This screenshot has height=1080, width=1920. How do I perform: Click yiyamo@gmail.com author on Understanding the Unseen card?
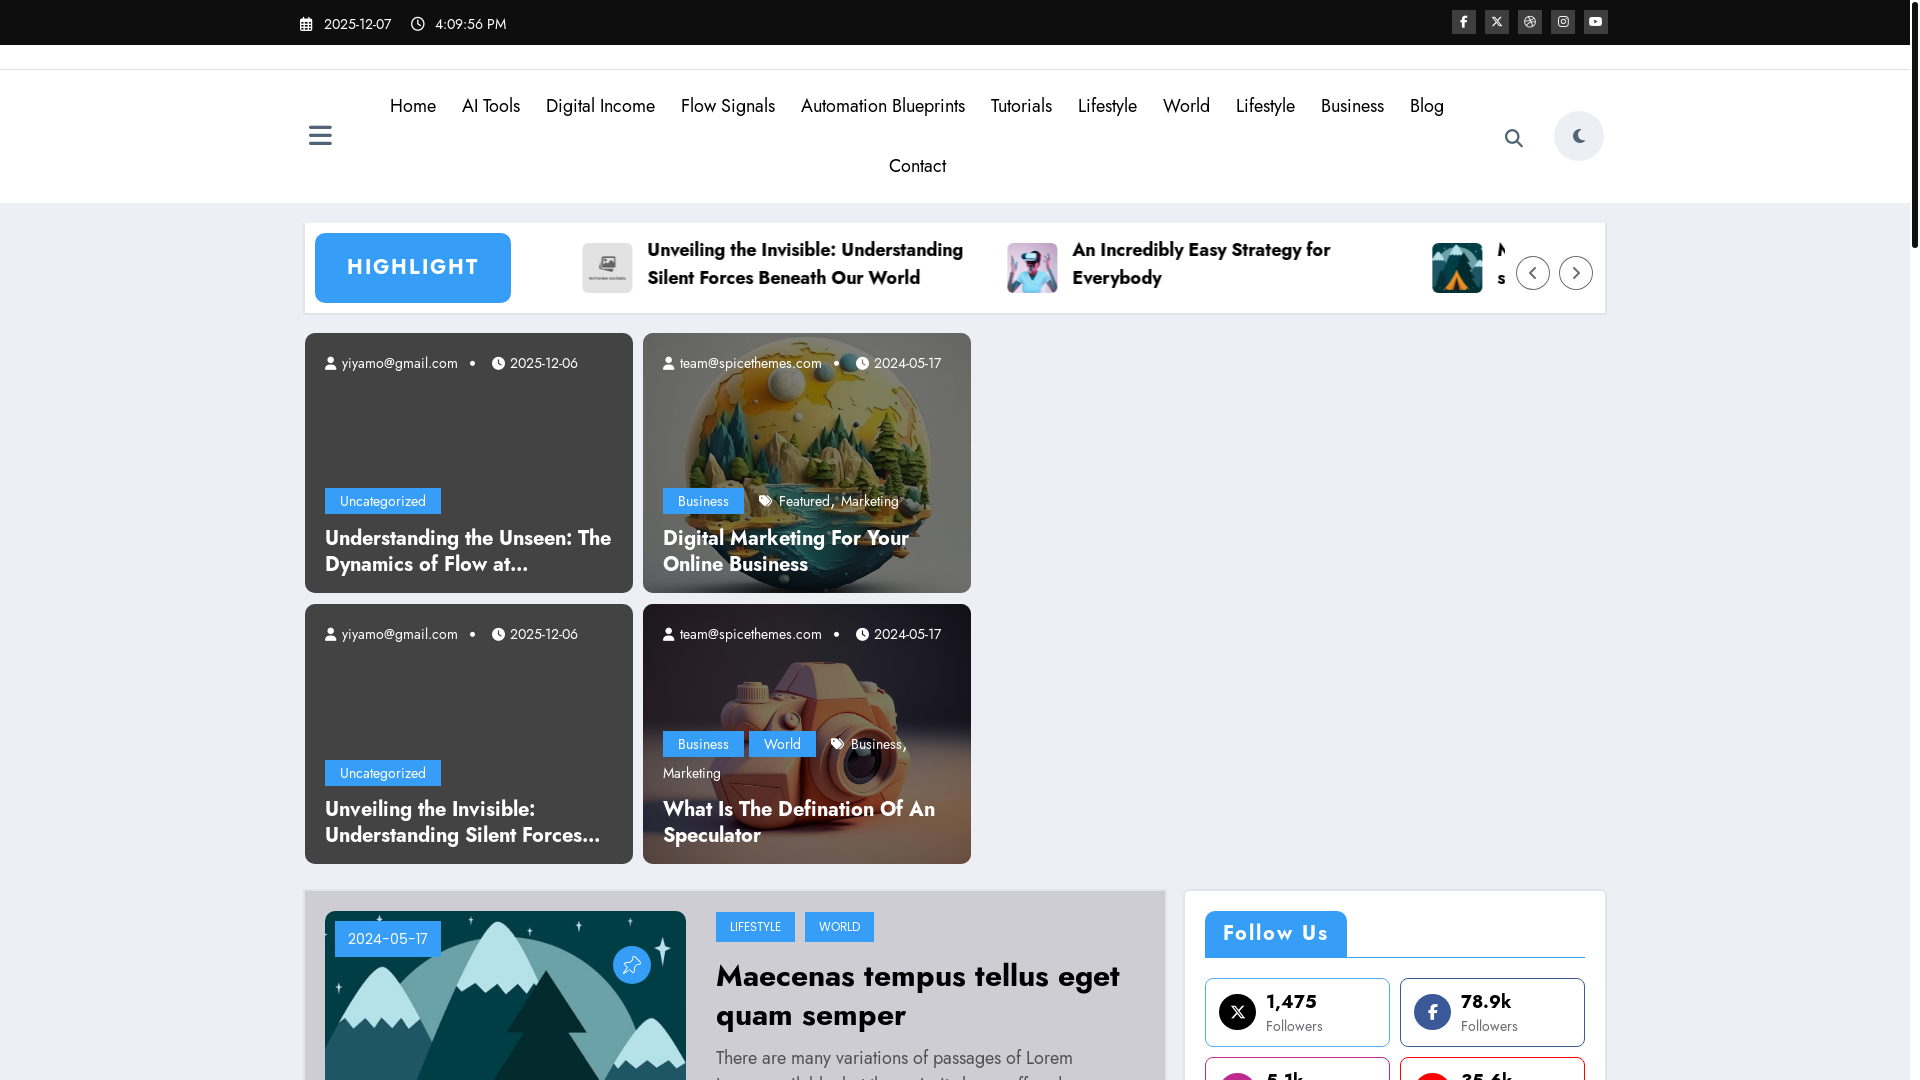click(399, 363)
